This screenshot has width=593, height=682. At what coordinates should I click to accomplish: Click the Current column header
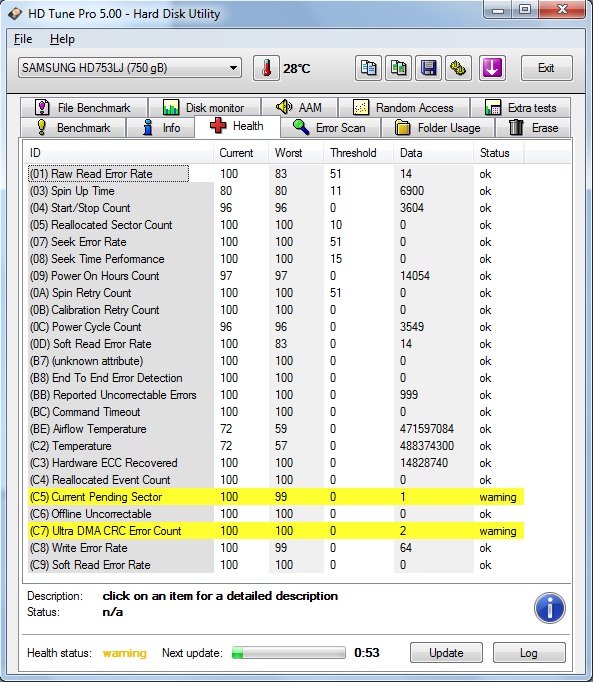click(x=241, y=153)
